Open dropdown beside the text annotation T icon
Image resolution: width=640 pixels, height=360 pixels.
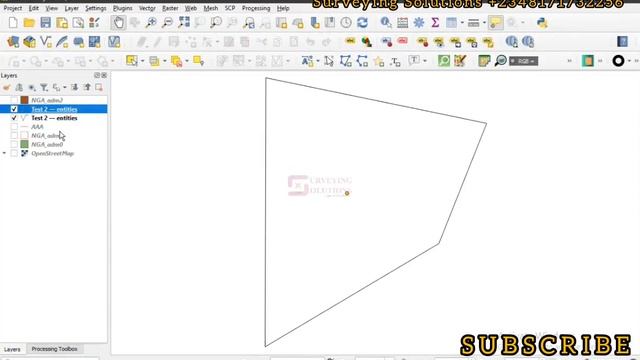pyautogui.click(x=425, y=61)
